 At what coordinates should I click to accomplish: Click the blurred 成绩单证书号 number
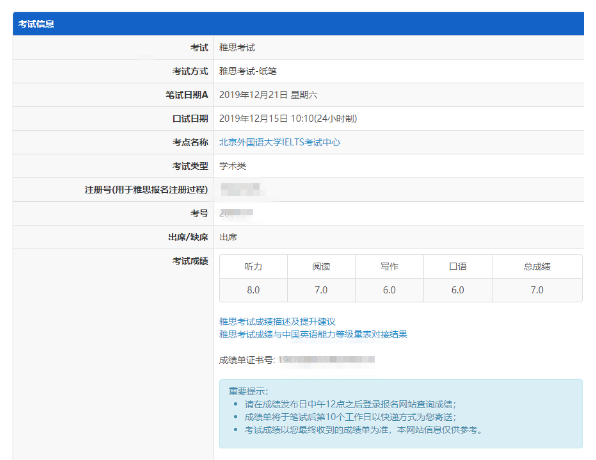click(327, 360)
